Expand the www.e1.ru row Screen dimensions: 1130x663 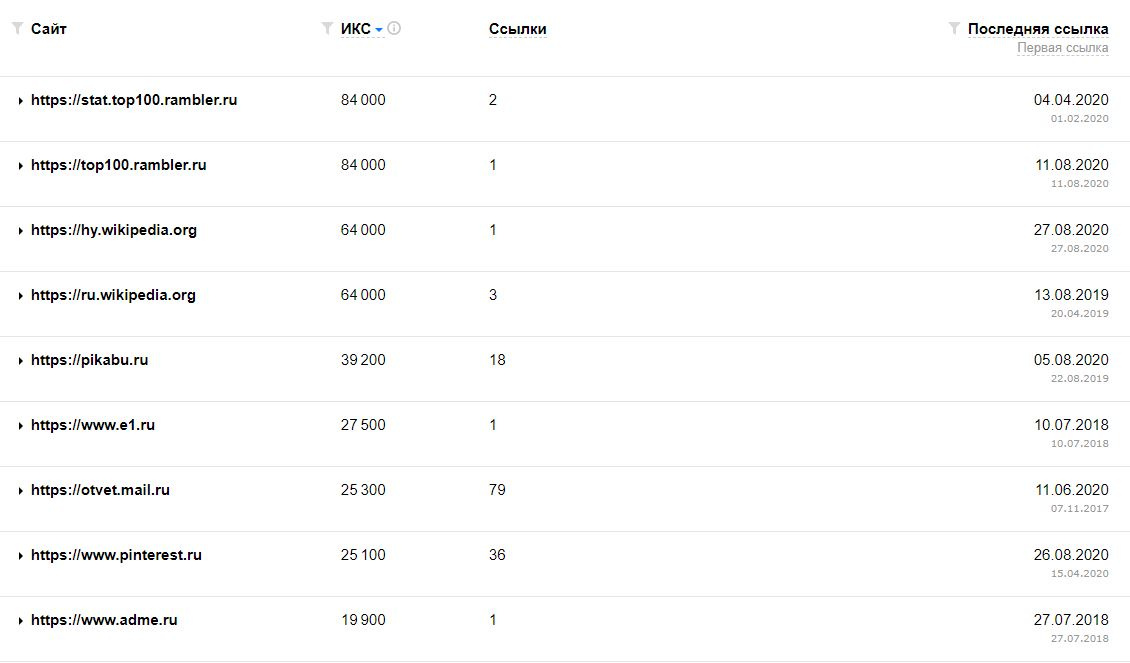pyautogui.click(x=20, y=426)
